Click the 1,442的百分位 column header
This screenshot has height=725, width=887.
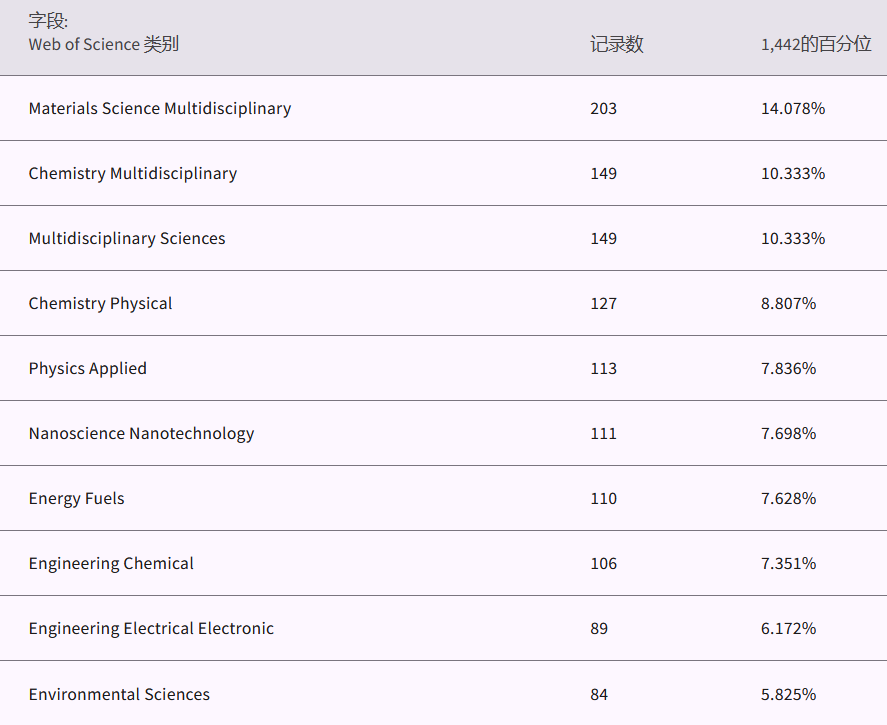[815, 44]
